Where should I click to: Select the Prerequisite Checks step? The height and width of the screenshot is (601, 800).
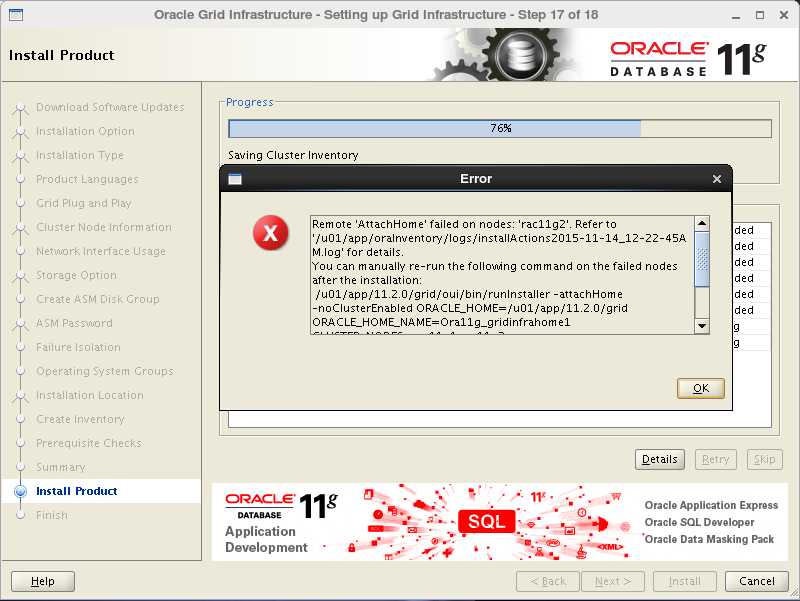[x=89, y=443]
